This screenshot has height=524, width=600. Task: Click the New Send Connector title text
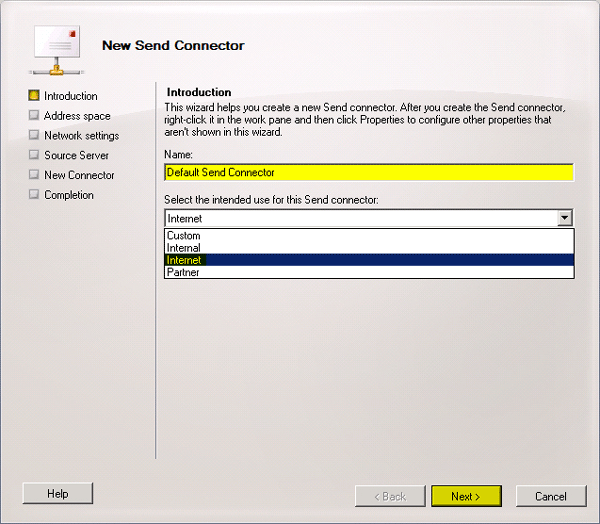(x=173, y=46)
